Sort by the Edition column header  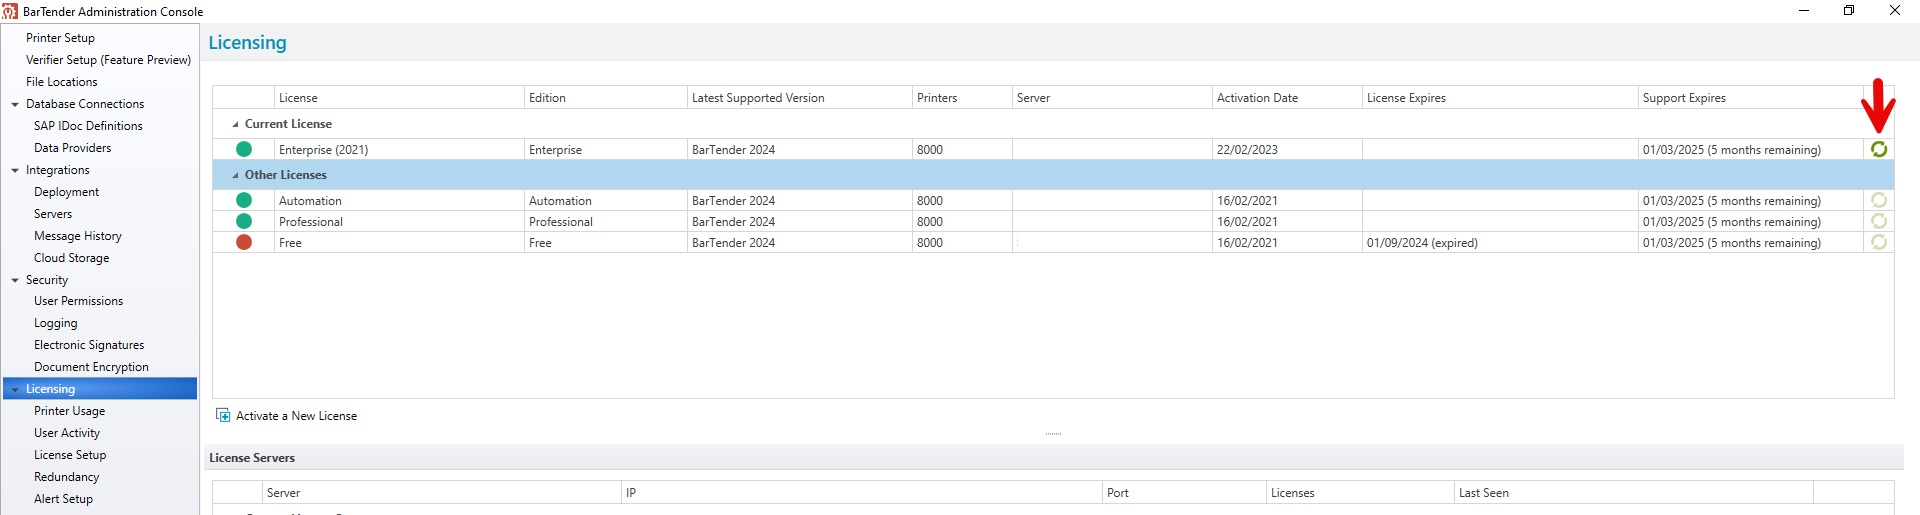point(606,98)
